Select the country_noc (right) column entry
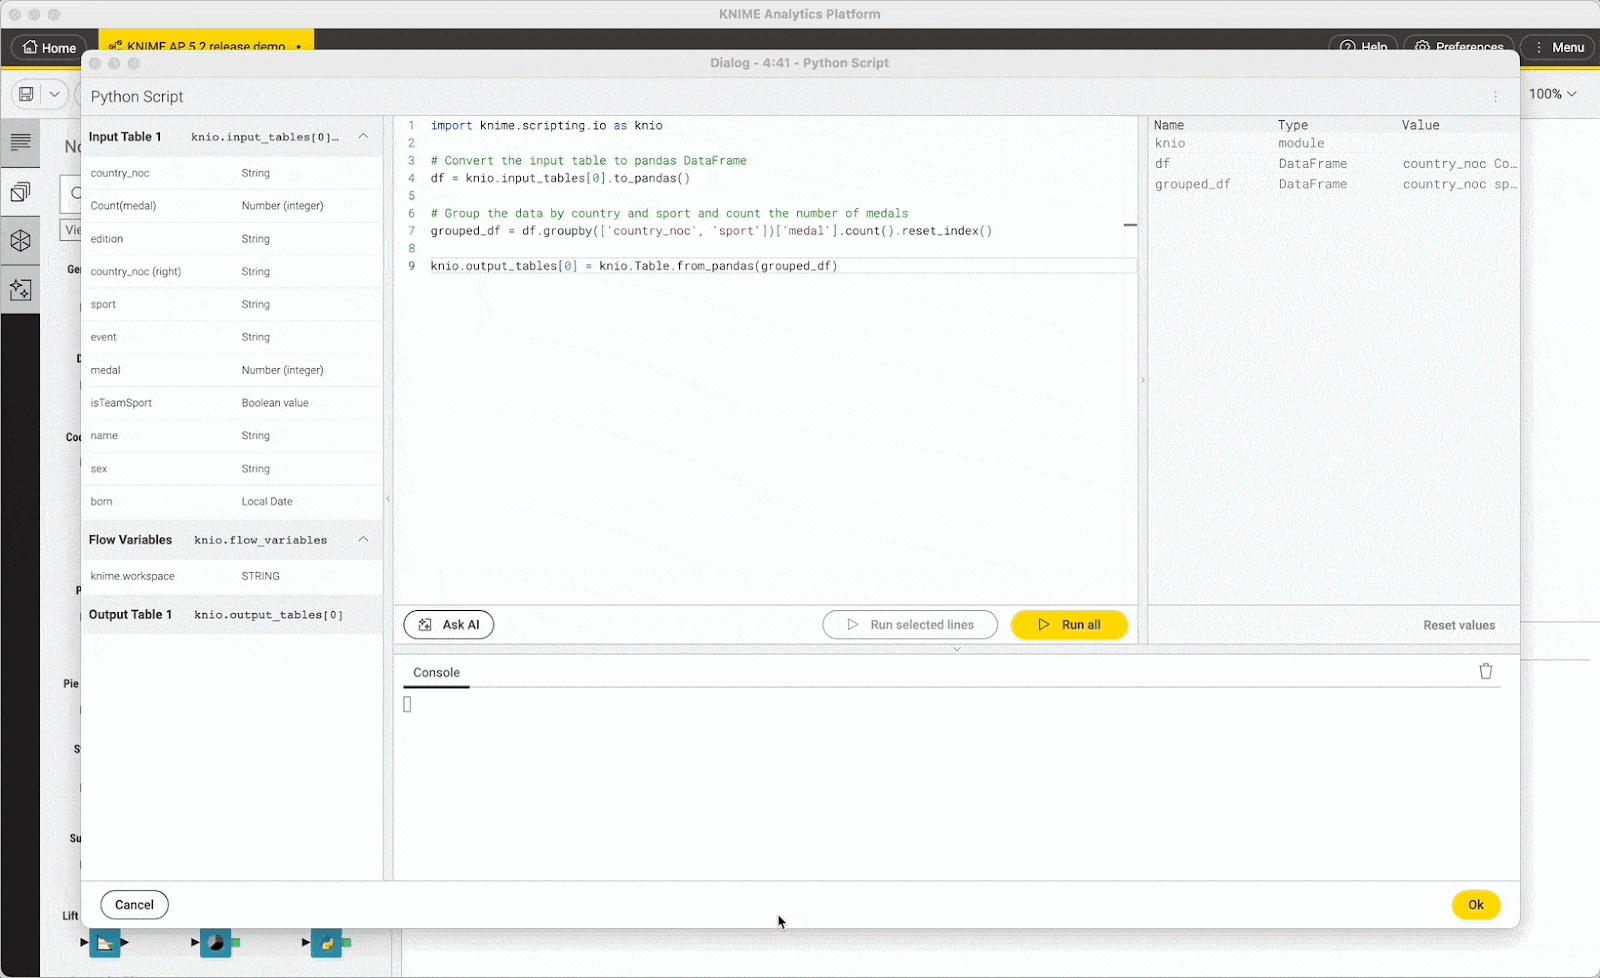 pos(232,272)
